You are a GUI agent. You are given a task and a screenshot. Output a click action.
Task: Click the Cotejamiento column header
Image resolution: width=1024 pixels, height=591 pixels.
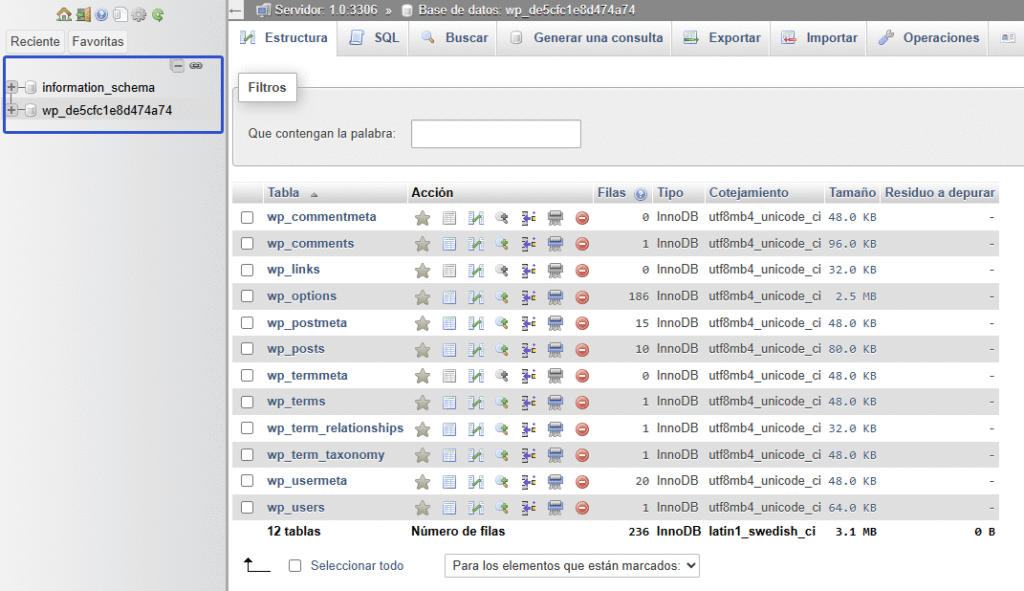tap(749, 193)
